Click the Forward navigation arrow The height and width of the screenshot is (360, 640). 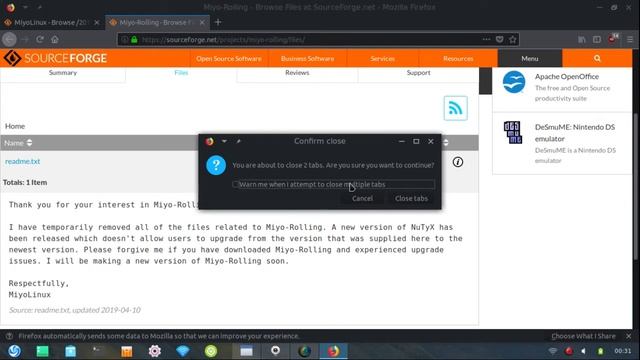coord(25,40)
